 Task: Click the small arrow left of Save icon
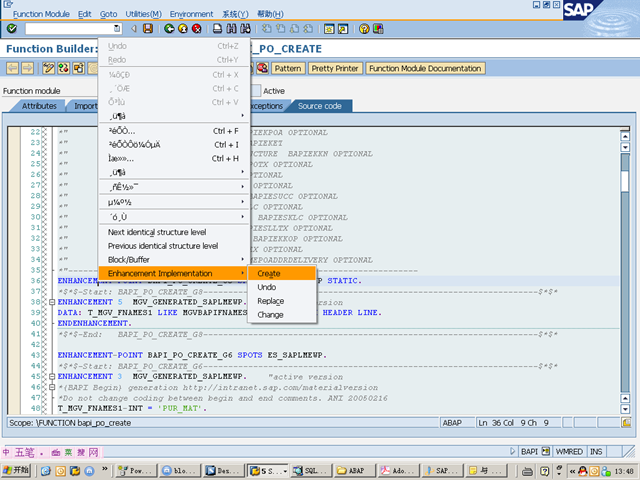(x=133, y=29)
